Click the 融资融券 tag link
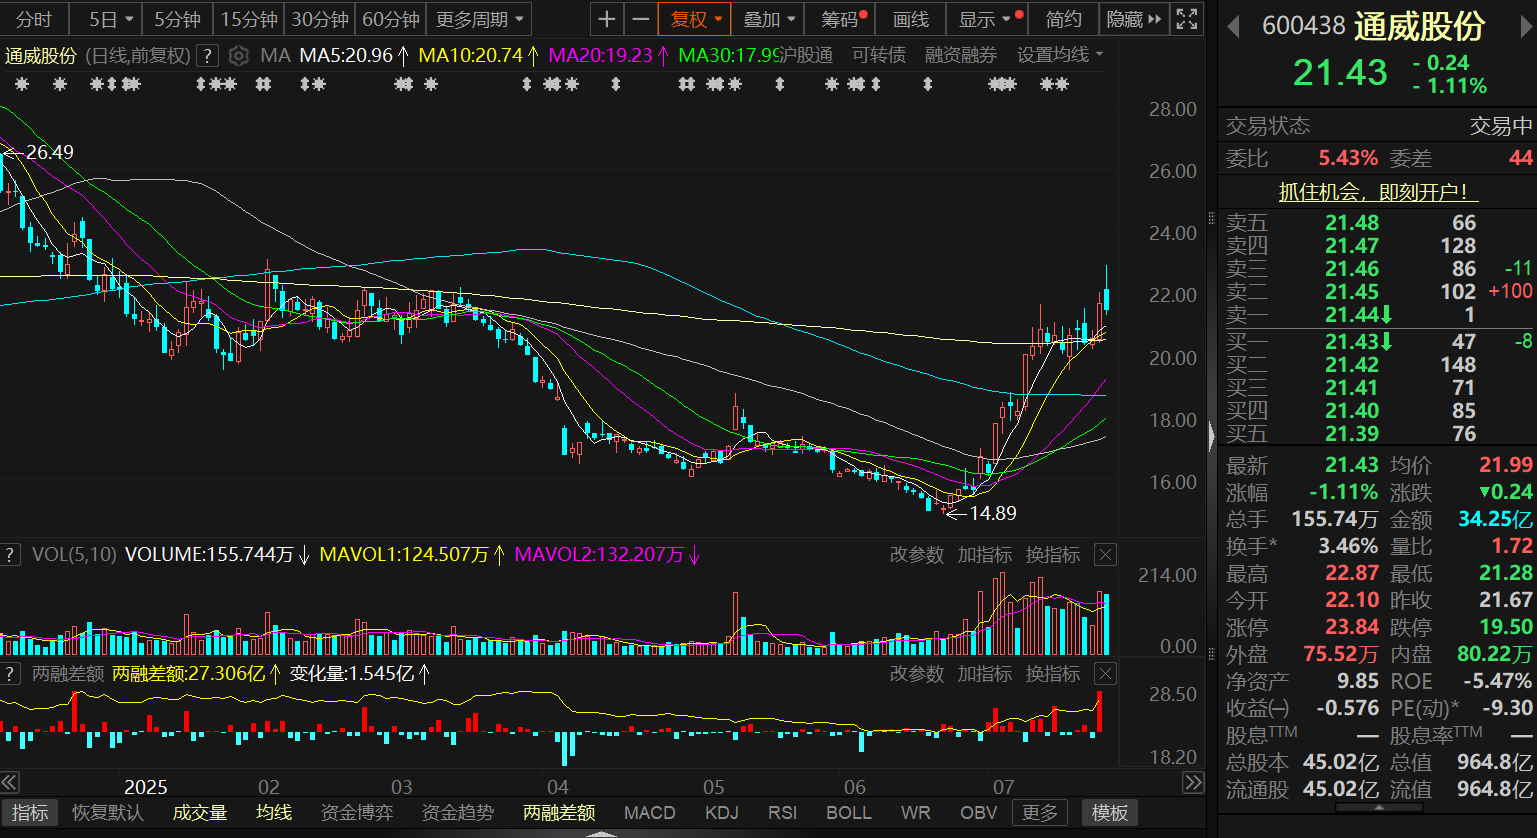Image resolution: width=1537 pixels, height=838 pixels. [961, 55]
